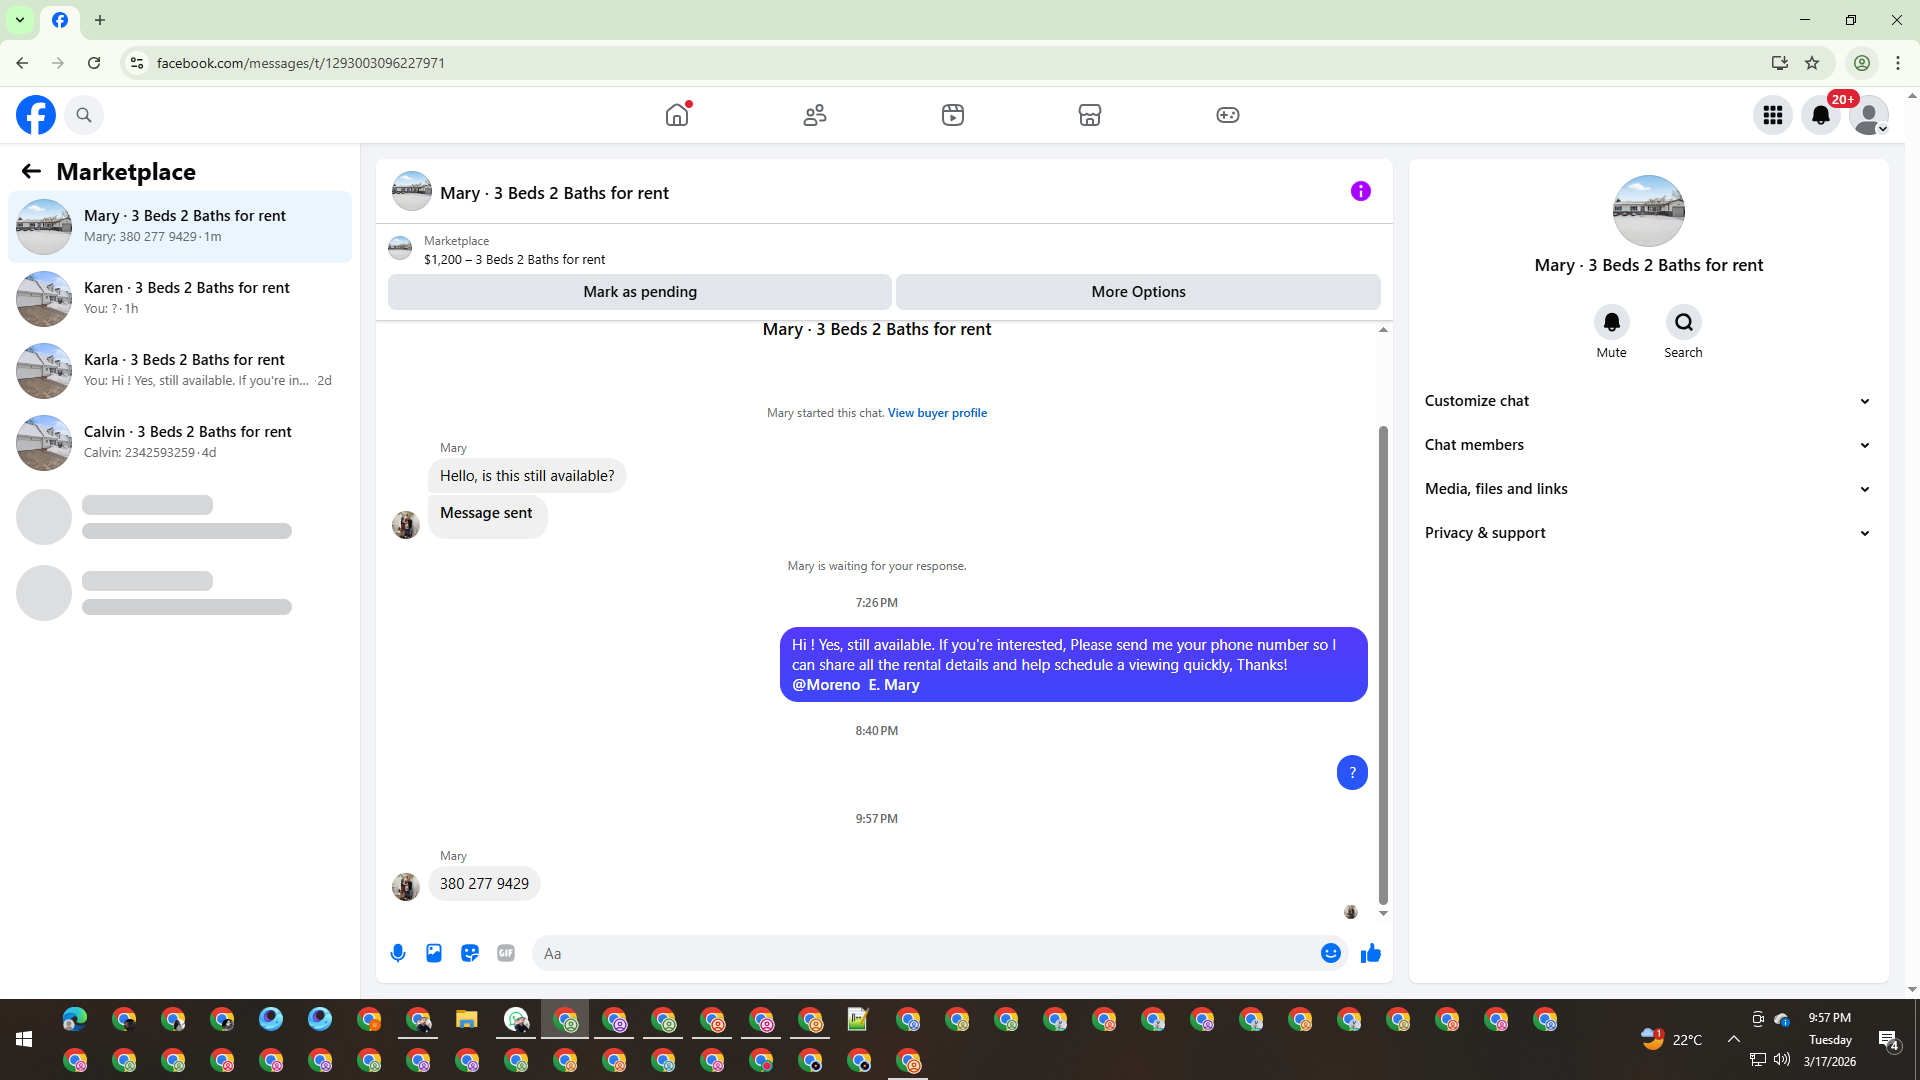
Task: Click the Mark as pending button
Action: [640, 292]
